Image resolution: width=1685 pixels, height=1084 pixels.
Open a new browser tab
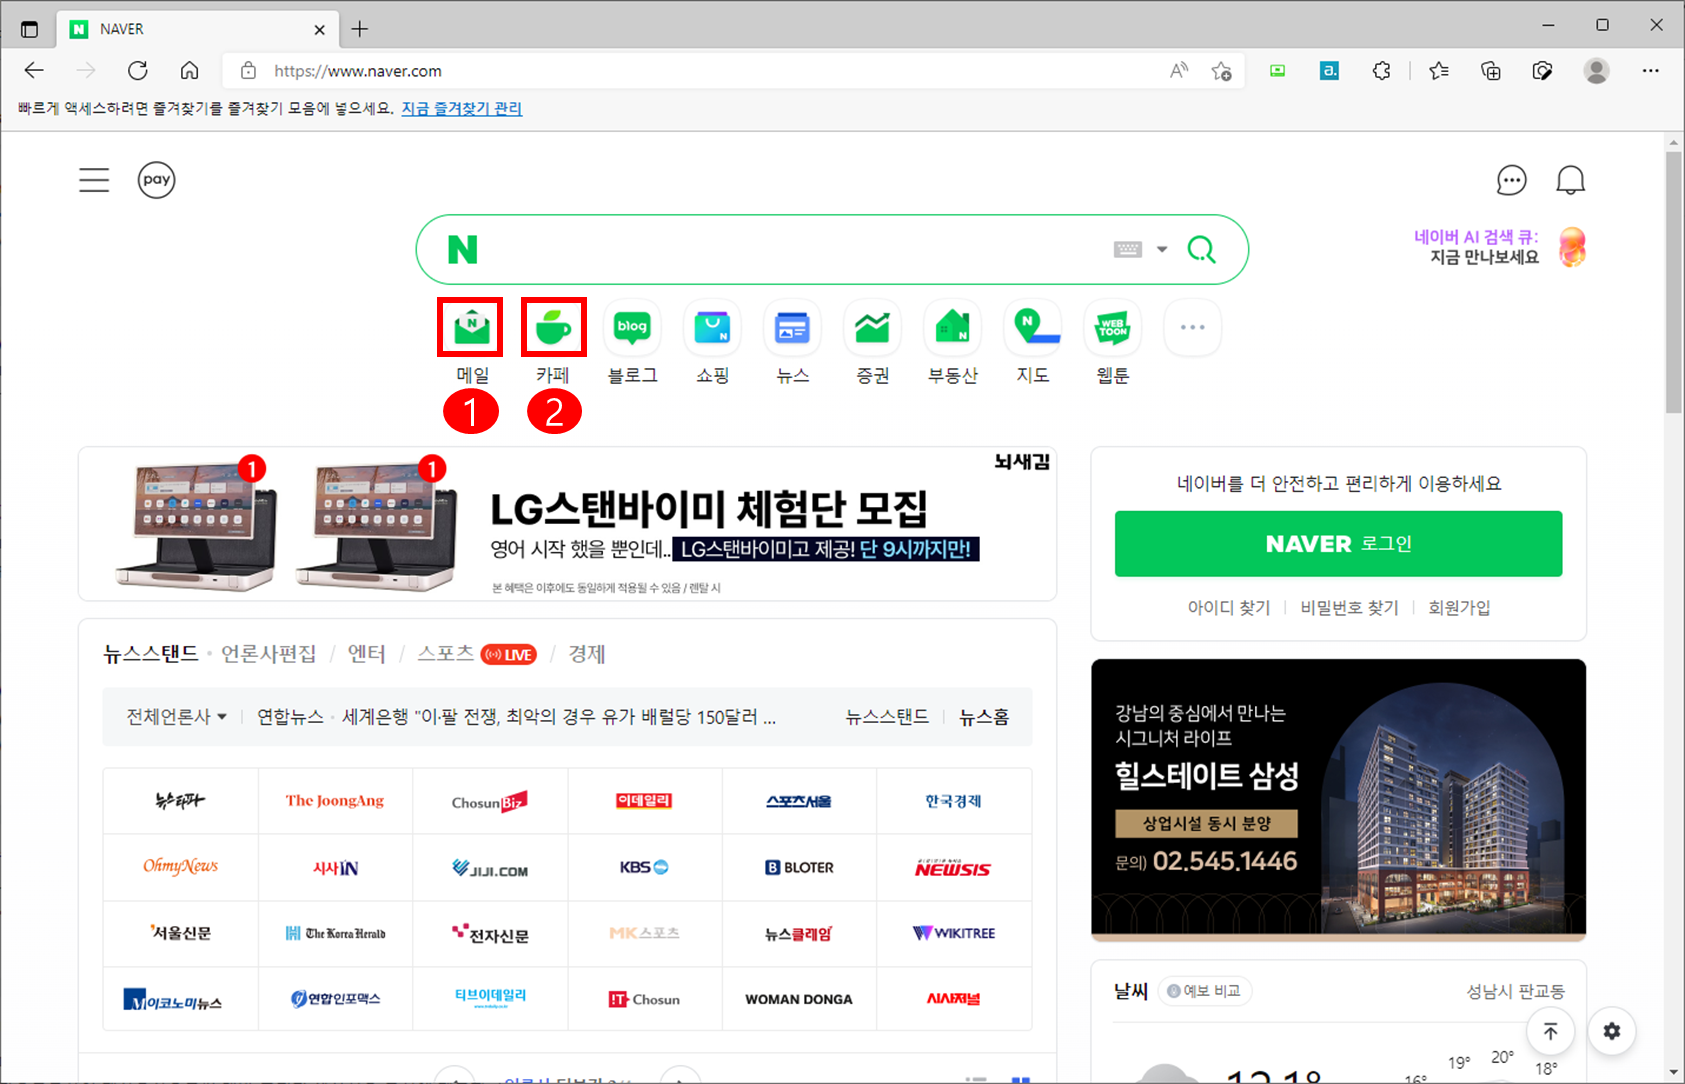pos(360,29)
